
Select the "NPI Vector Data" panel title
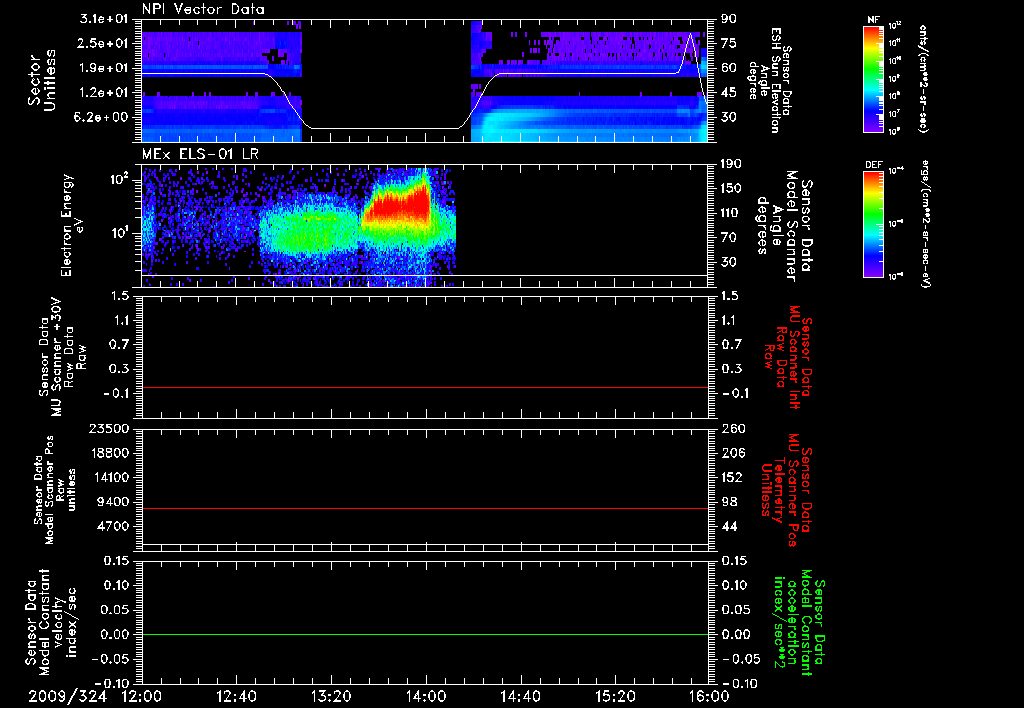(x=204, y=9)
